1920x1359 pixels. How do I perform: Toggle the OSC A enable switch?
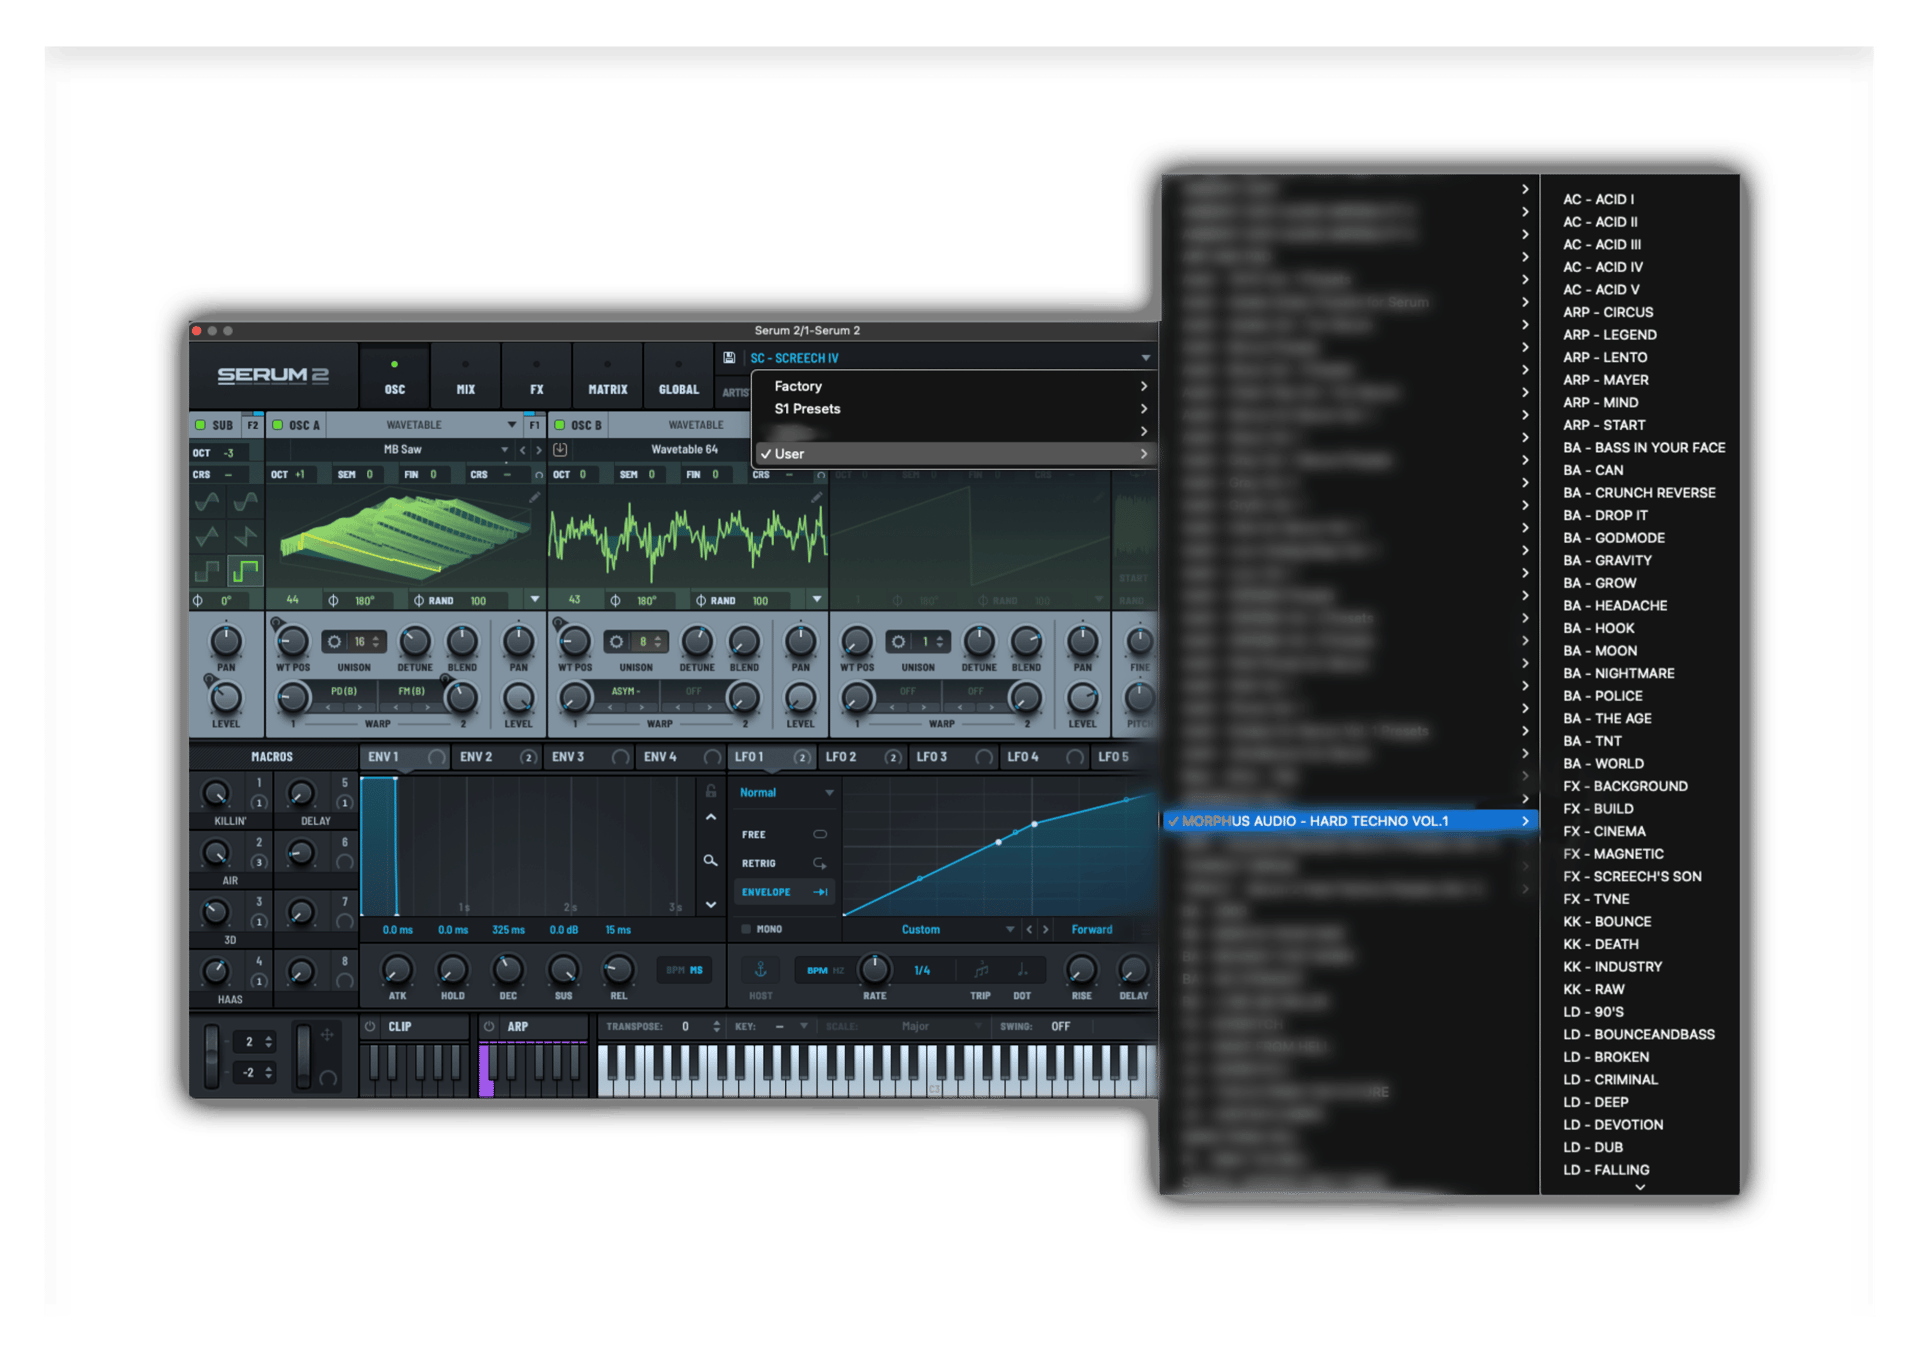point(278,425)
